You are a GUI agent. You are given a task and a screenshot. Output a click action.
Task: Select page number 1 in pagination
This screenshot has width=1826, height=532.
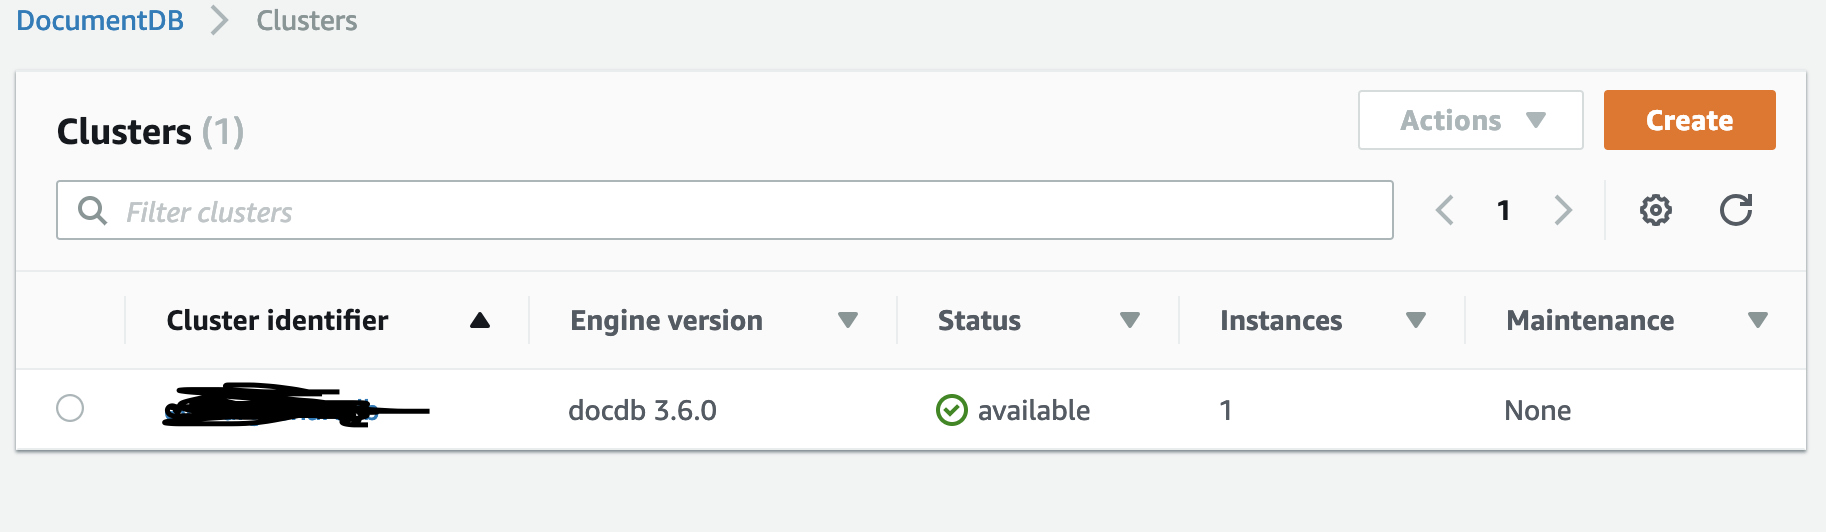1503,210
